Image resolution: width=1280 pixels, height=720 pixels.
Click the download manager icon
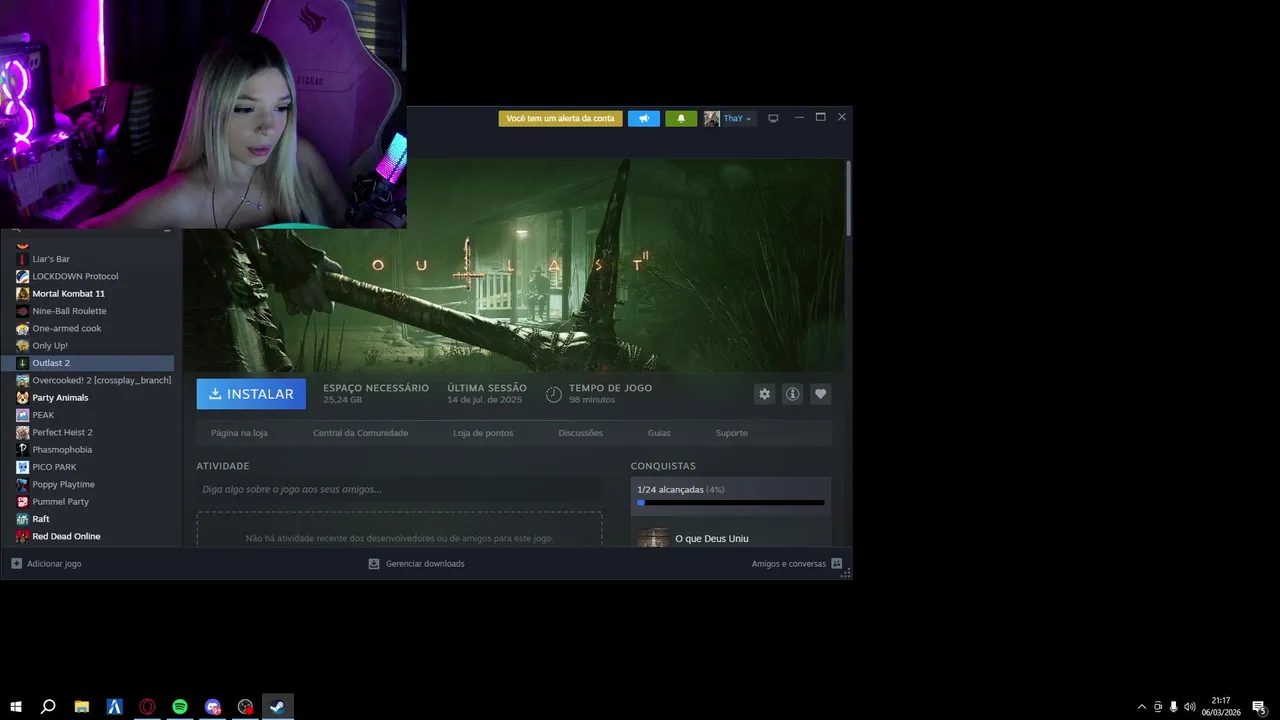point(374,564)
